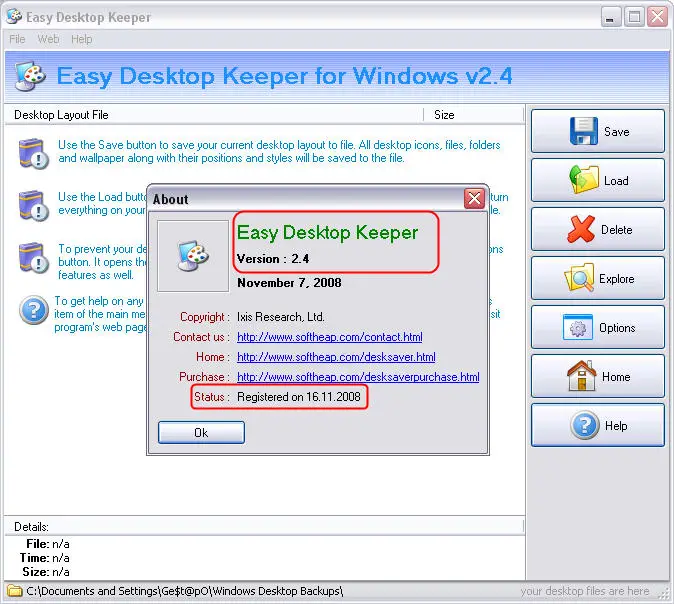Click the 'File: n/a' detail line
This screenshot has height=604, width=674.
pos(47,544)
